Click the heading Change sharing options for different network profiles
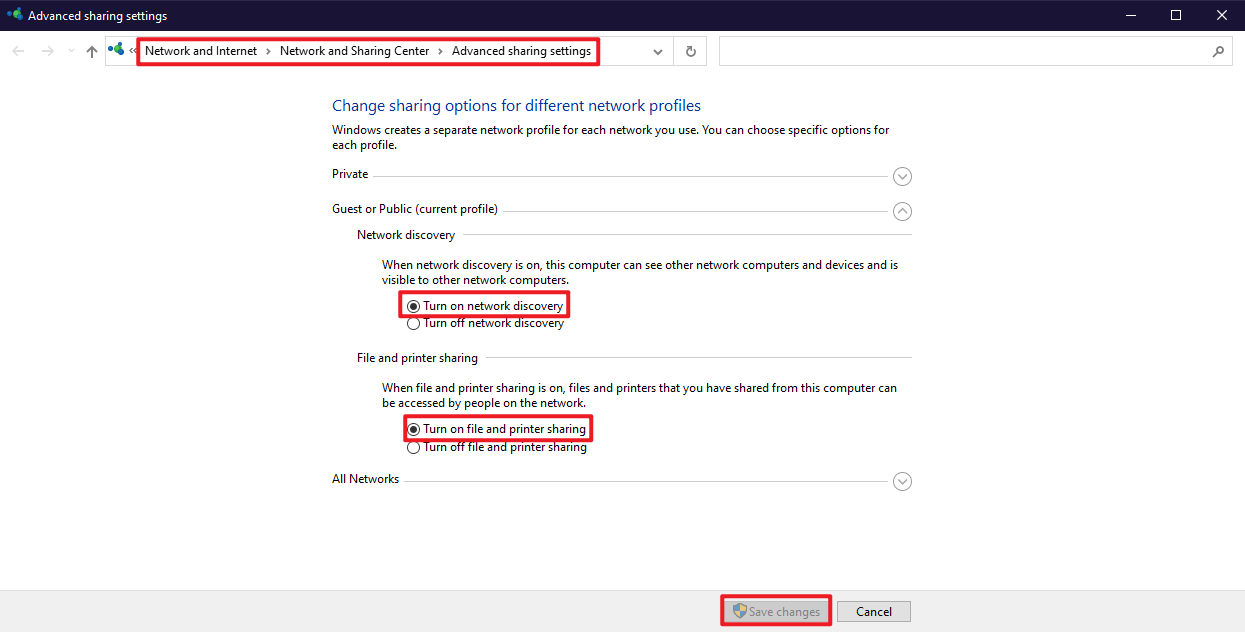Image resolution: width=1245 pixels, height=632 pixels. click(x=516, y=106)
